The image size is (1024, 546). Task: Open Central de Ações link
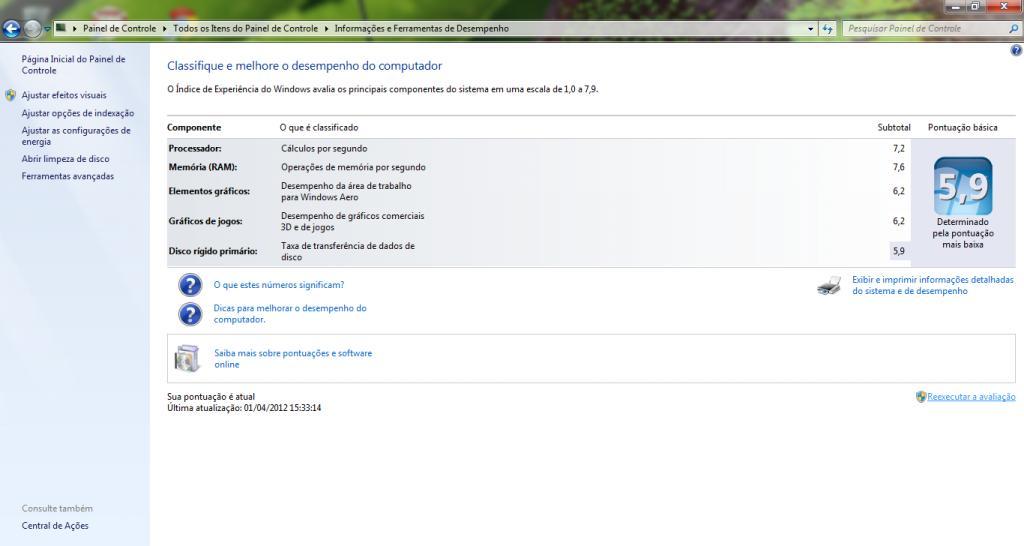(x=55, y=526)
